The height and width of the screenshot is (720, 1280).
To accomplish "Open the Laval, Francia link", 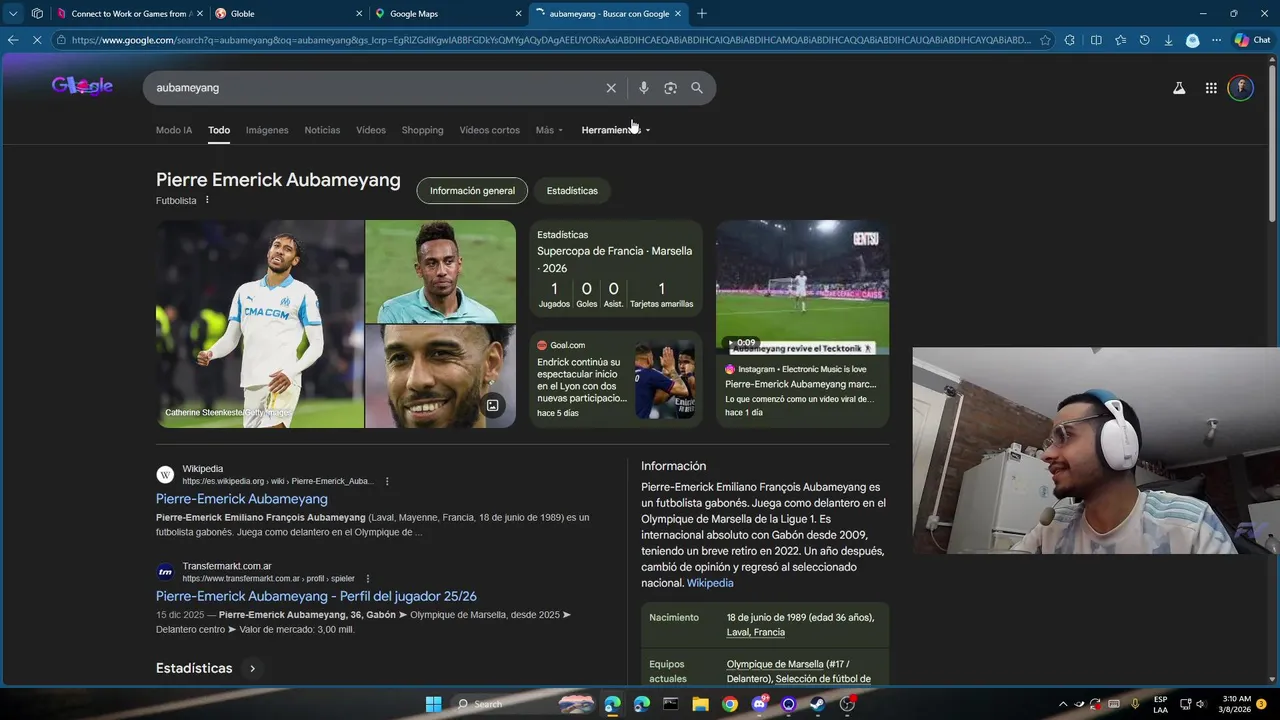I will click(x=755, y=632).
